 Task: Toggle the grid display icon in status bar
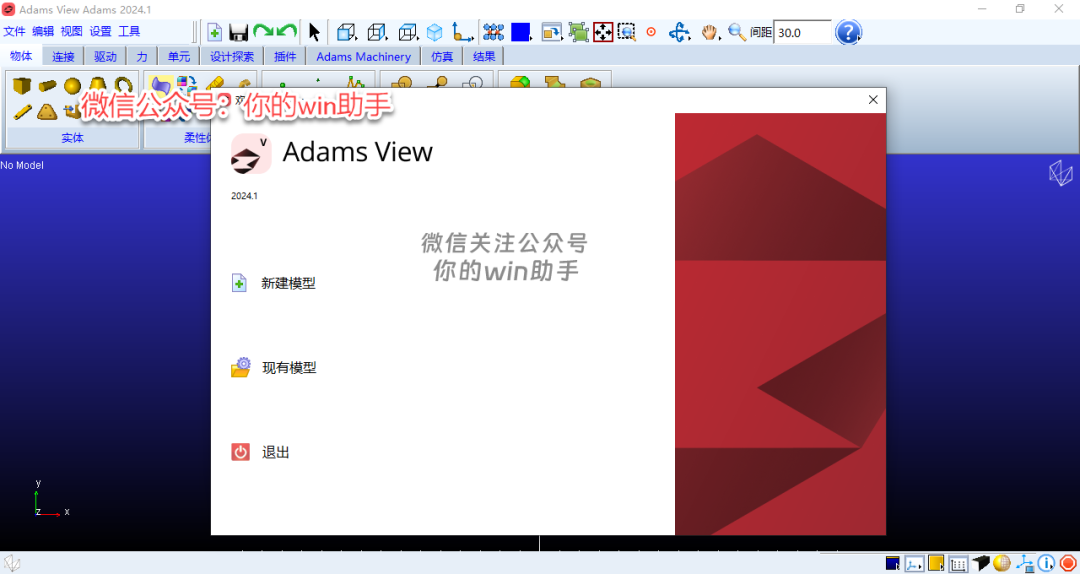point(958,564)
